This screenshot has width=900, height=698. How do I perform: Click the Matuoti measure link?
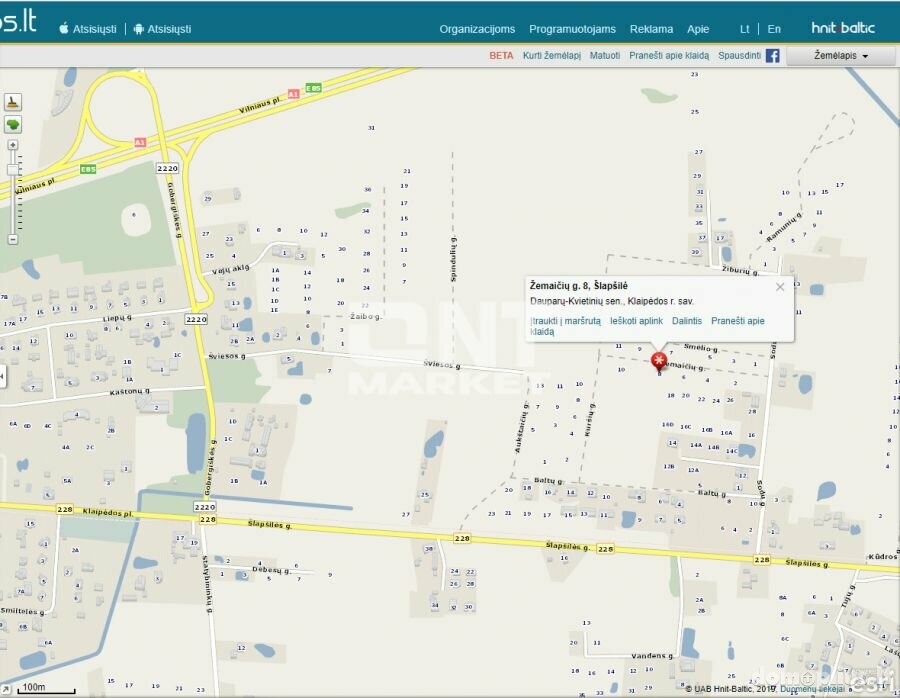604,56
